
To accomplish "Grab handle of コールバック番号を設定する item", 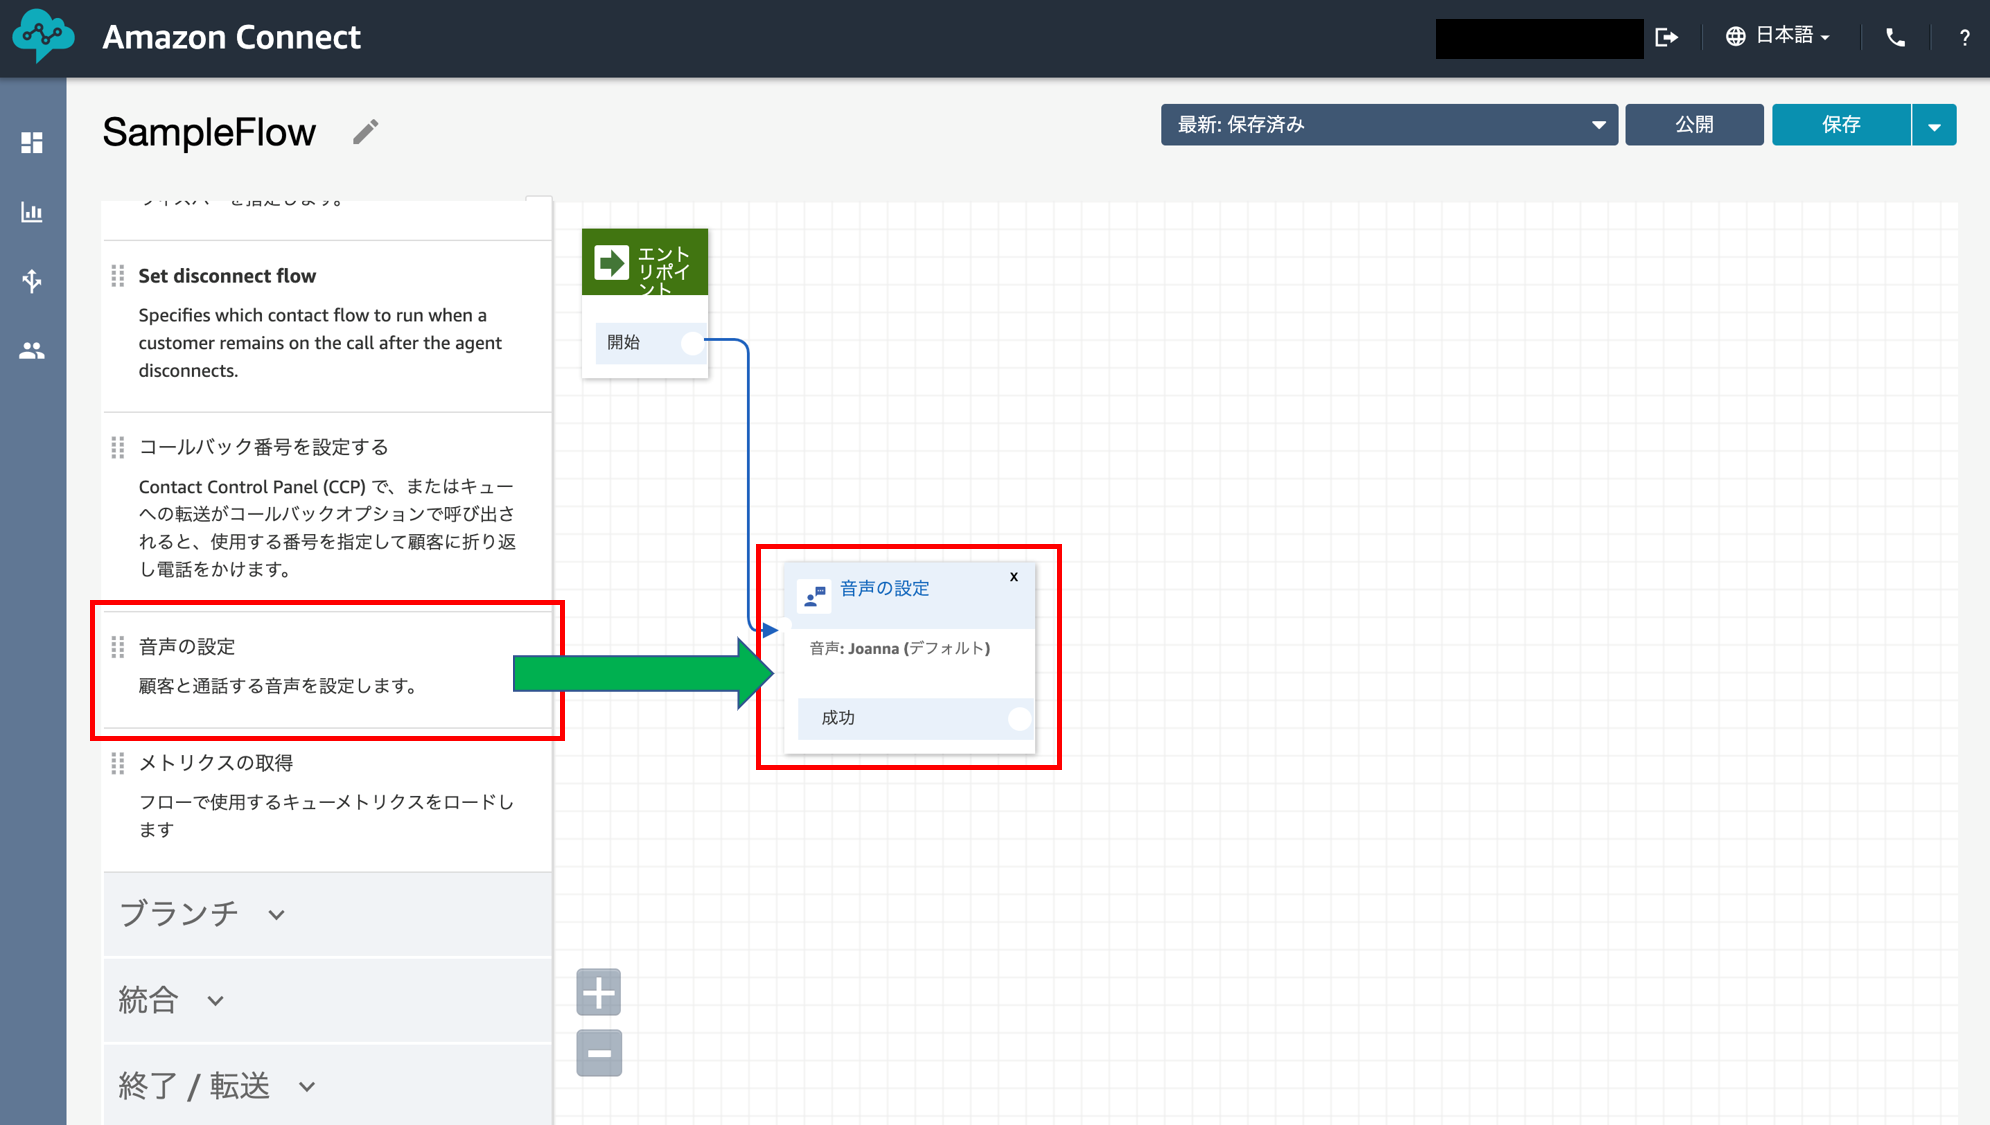I will pyautogui.click(x=118, y=447).
